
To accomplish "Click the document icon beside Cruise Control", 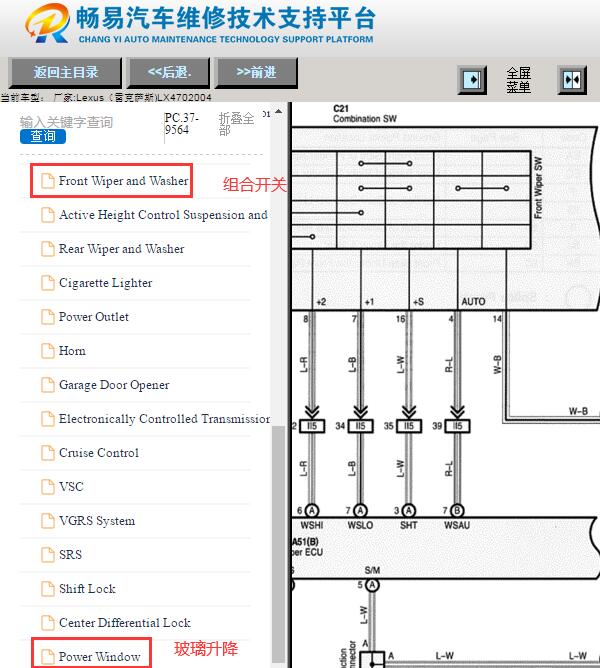I will pos(48,453).
